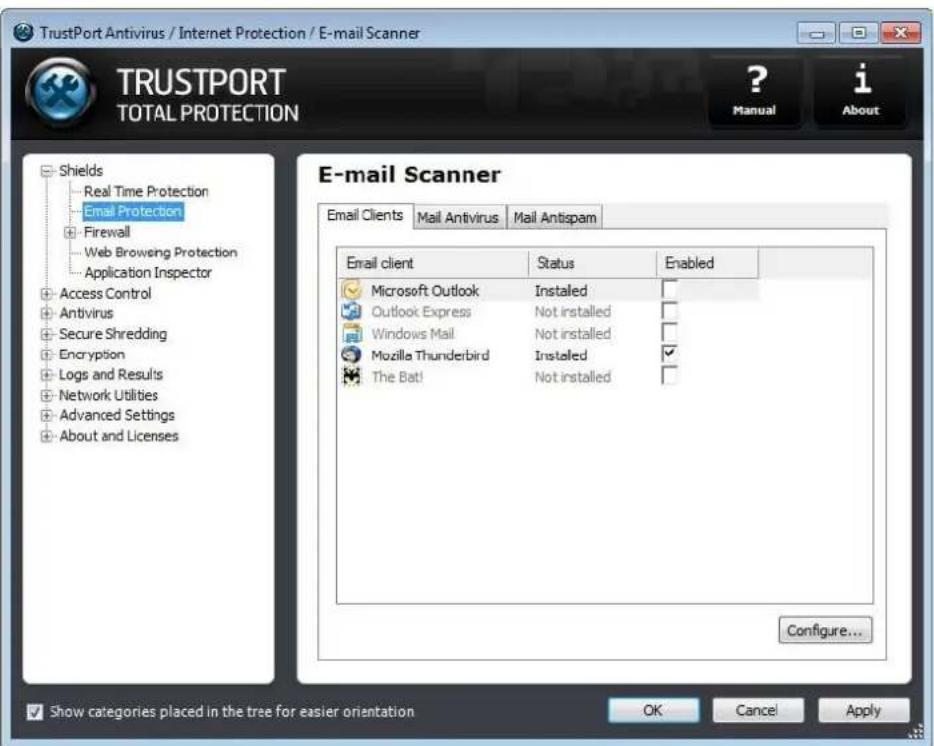934x746 pixels.
Task: Click the Apply button
Action: (863, 710)
